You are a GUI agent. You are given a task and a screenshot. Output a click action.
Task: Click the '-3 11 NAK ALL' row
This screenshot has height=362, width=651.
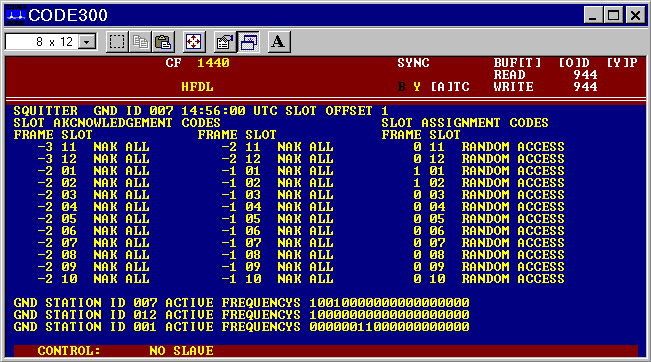pos(93,147)
